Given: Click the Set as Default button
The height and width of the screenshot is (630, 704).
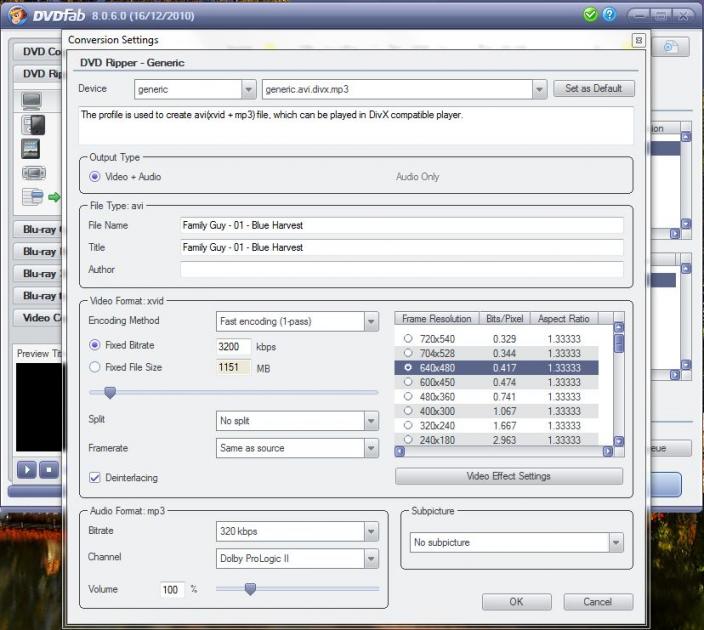Looking at the screenshot, I should pyautogui.click(x=594, y=88).
